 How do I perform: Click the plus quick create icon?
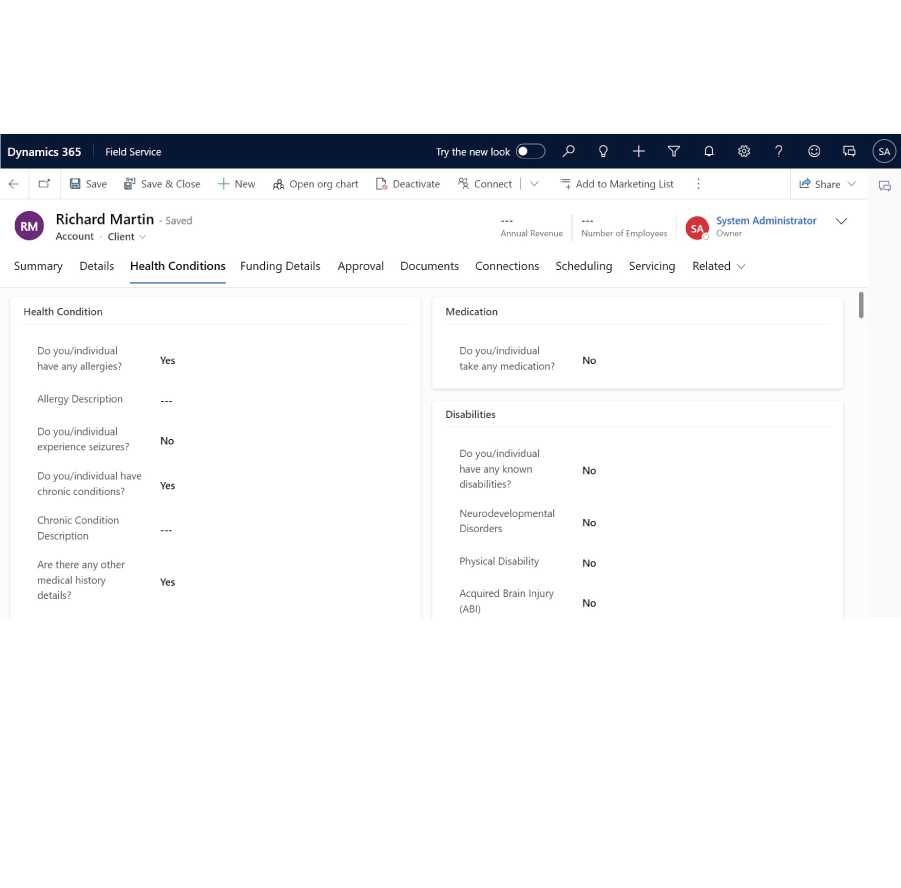pos(638,151)
